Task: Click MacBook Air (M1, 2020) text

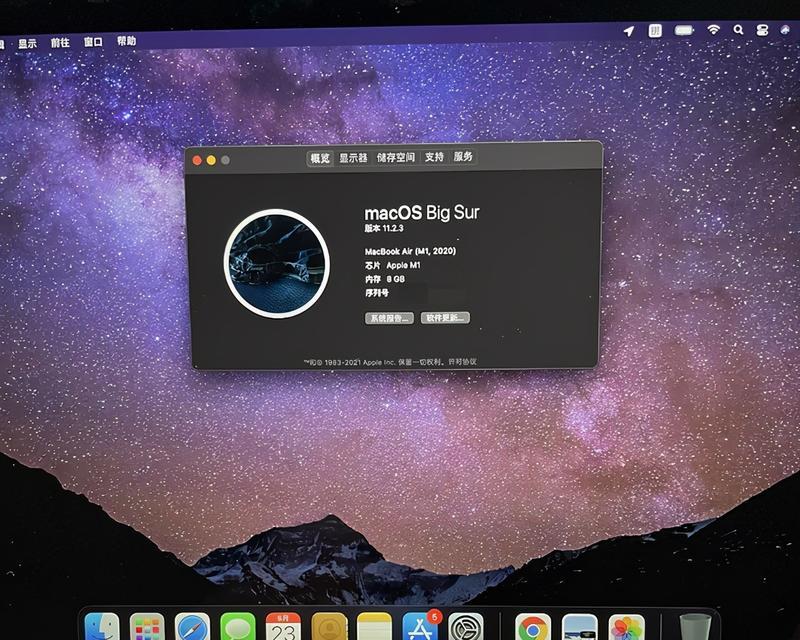Action: coord(410,251)
